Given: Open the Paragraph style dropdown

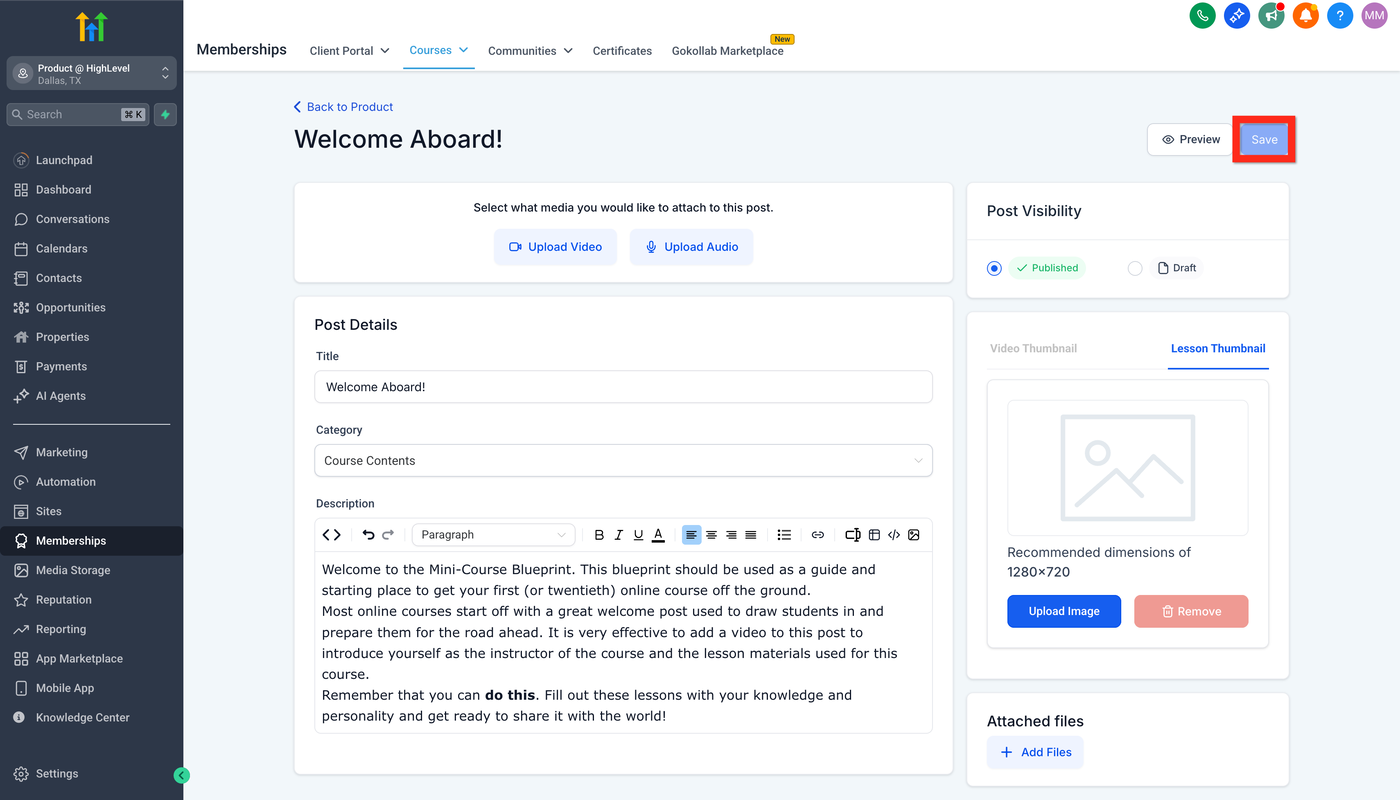Looking at the screenshot, I should click(494, 535).
